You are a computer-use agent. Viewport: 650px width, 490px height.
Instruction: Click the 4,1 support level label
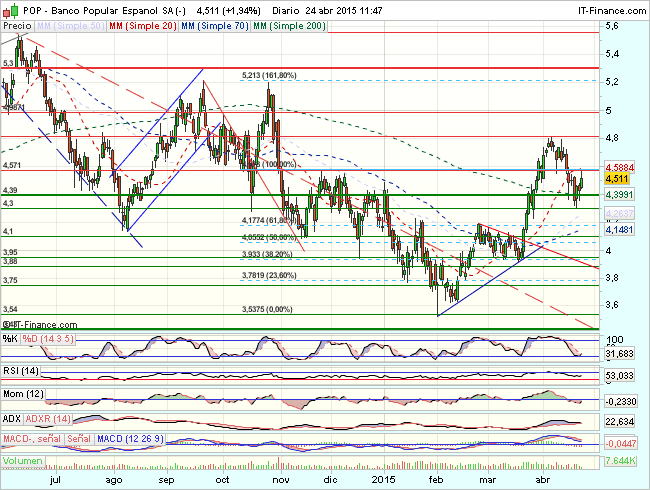[8, 231]
